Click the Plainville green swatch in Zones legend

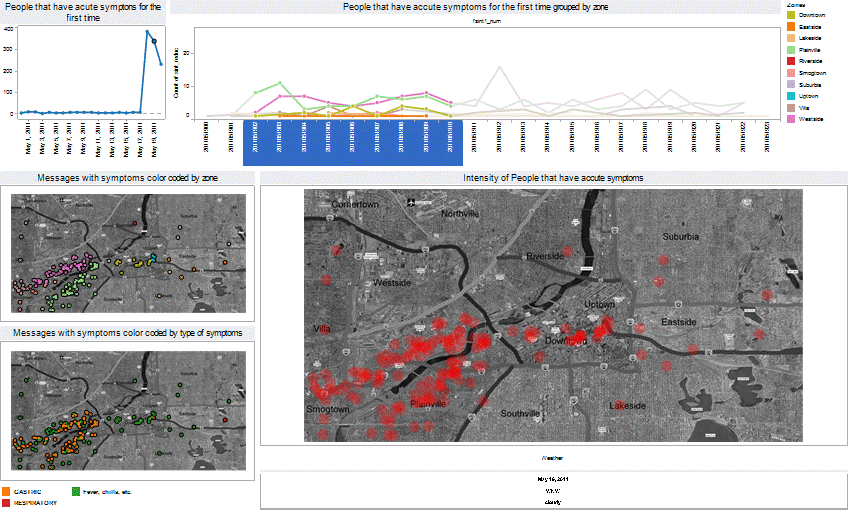click(x=791, y=50)
